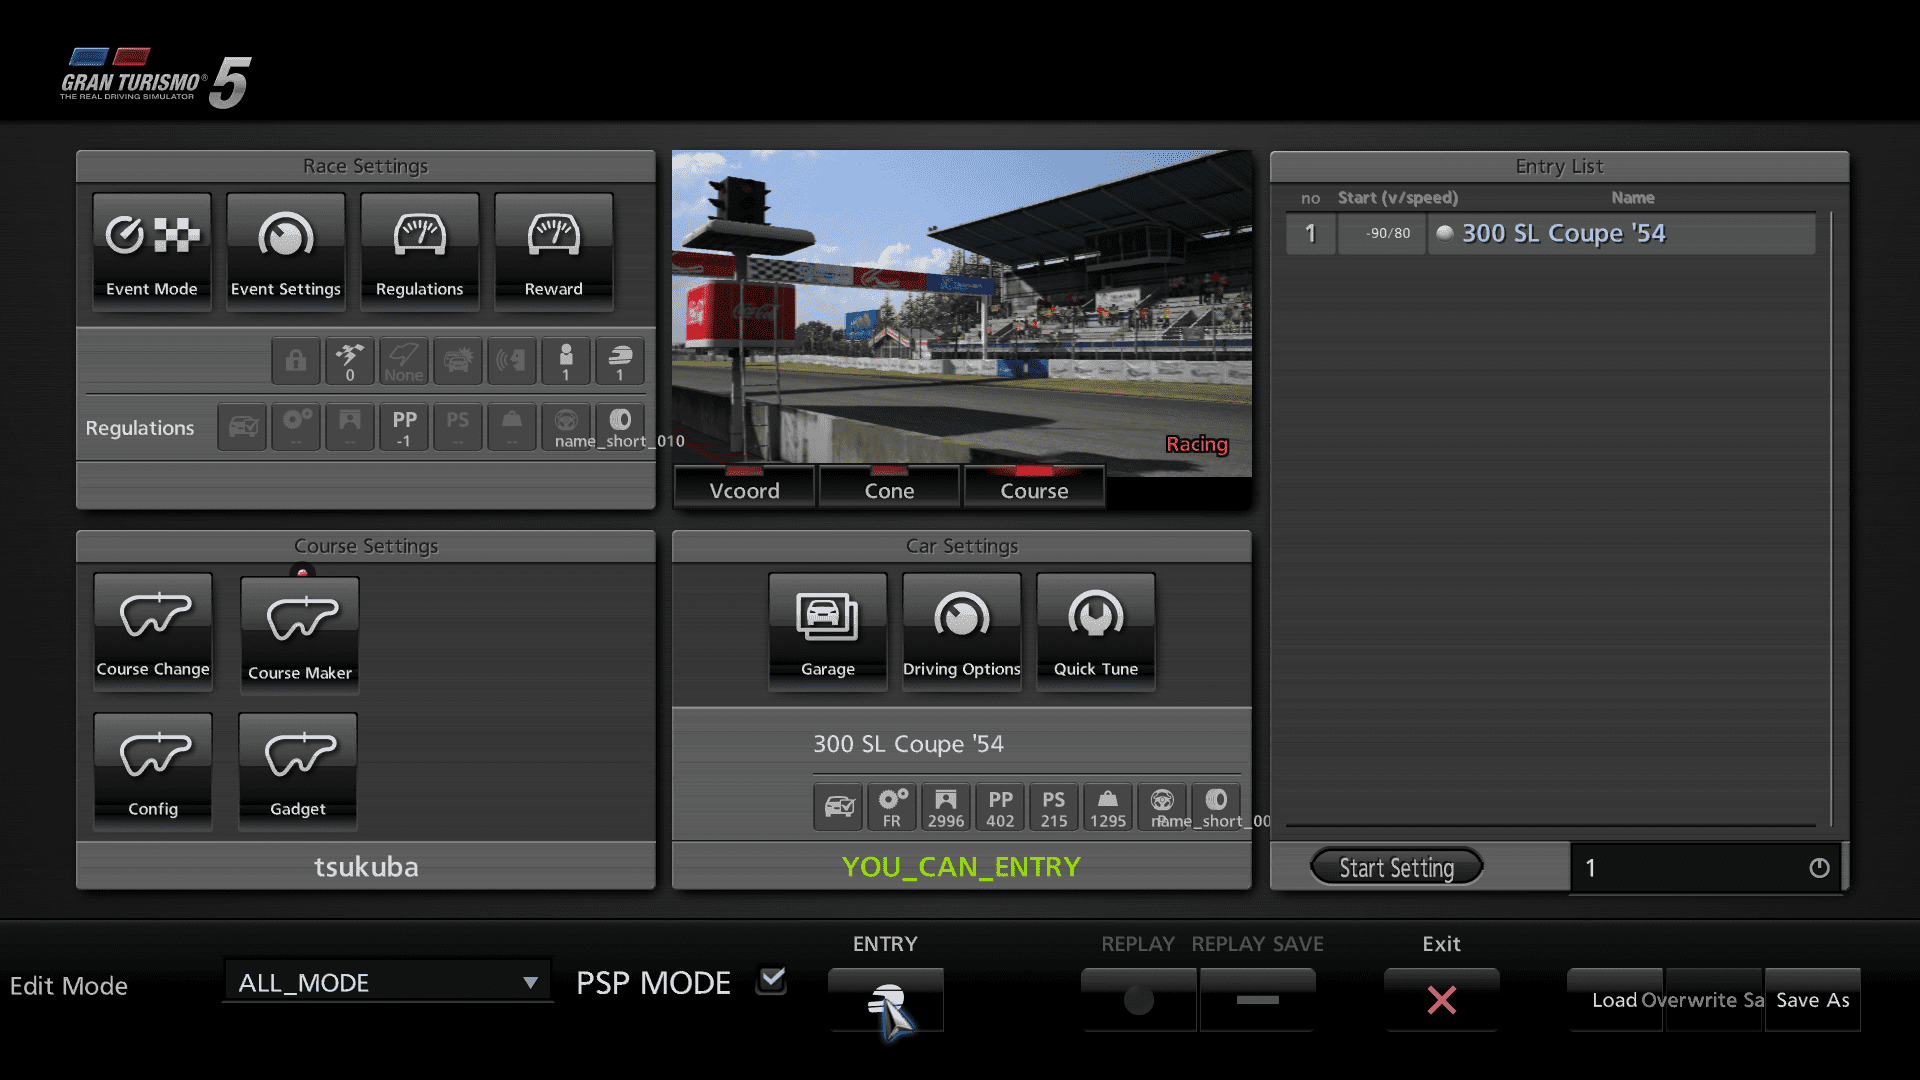Click the -90/80 start speed cell
1920x1080 pixels.
pyautogui.click(x=1382, y=233)
